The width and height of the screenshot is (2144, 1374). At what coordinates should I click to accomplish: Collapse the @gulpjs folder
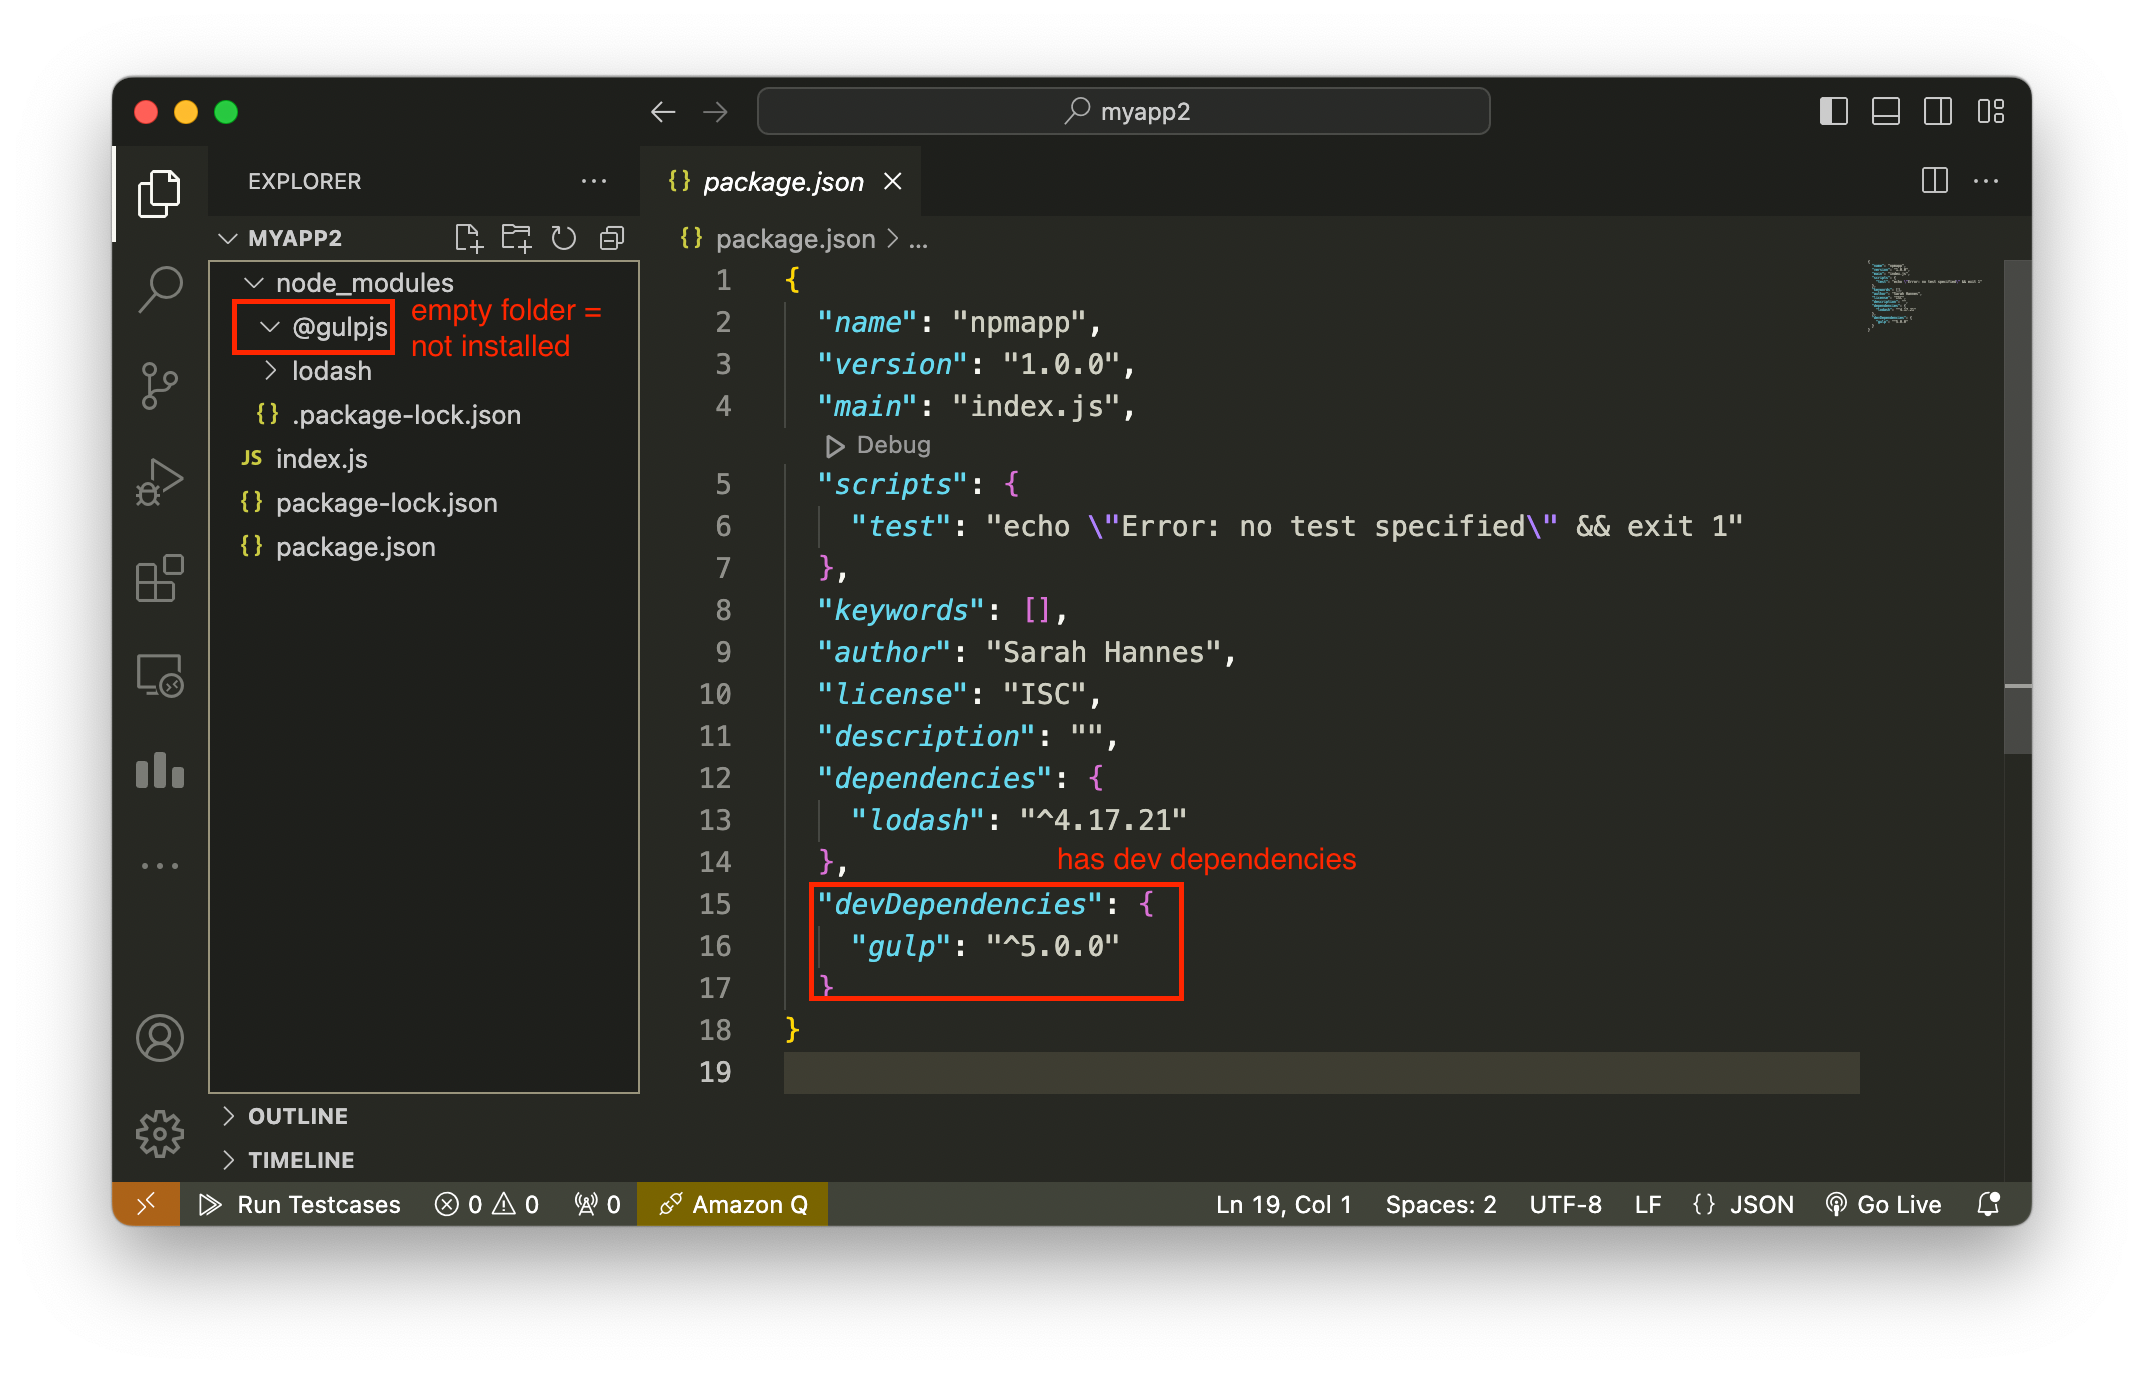click(x=270, y=327)
